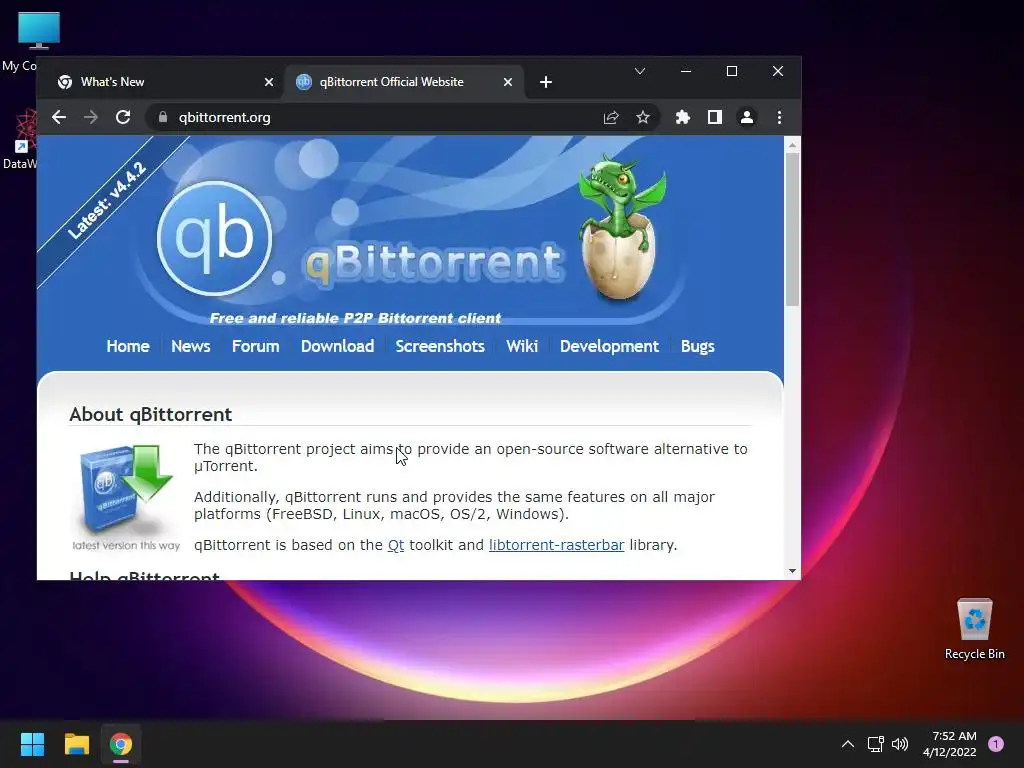
Task: Open Chrome's three-dot menu
Action: click(x=779, y=118)
